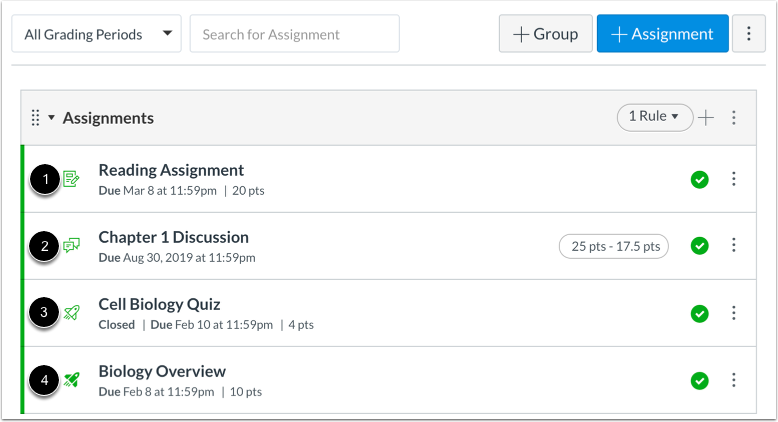Toggle published status of Reading Assignment
Viewport: 778px width, 422px height.
[x=700, y=180]
